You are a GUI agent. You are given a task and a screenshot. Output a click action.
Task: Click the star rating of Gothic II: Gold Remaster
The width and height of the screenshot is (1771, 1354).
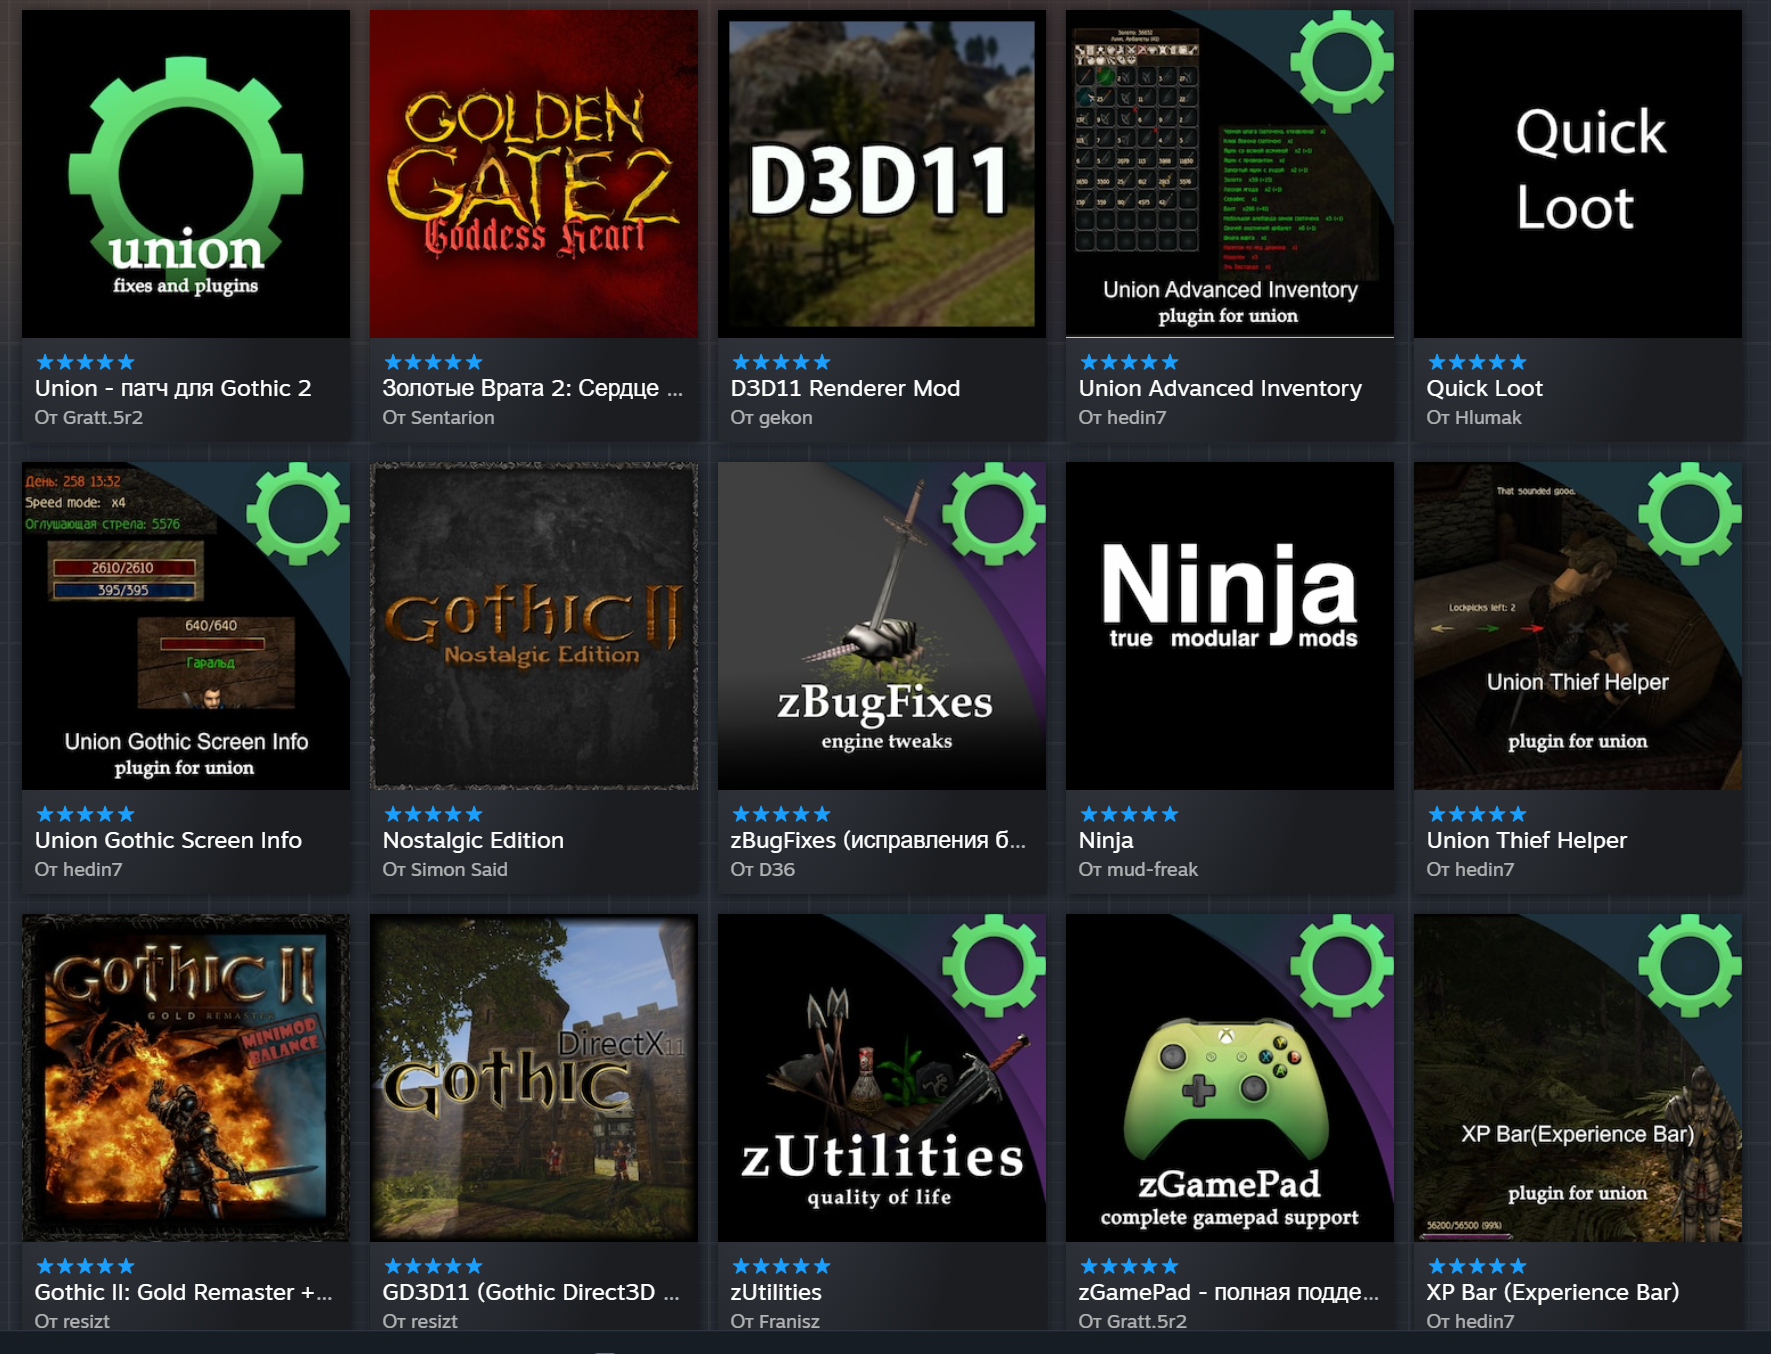[x=85, y=1266]
